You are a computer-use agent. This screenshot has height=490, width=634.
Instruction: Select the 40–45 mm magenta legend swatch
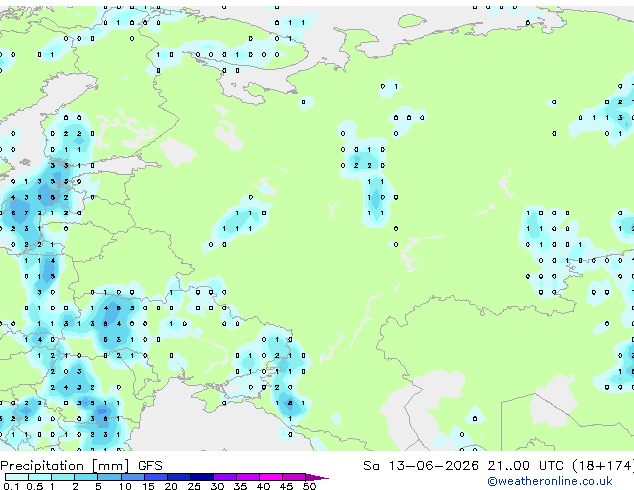[x=271, y=477]
